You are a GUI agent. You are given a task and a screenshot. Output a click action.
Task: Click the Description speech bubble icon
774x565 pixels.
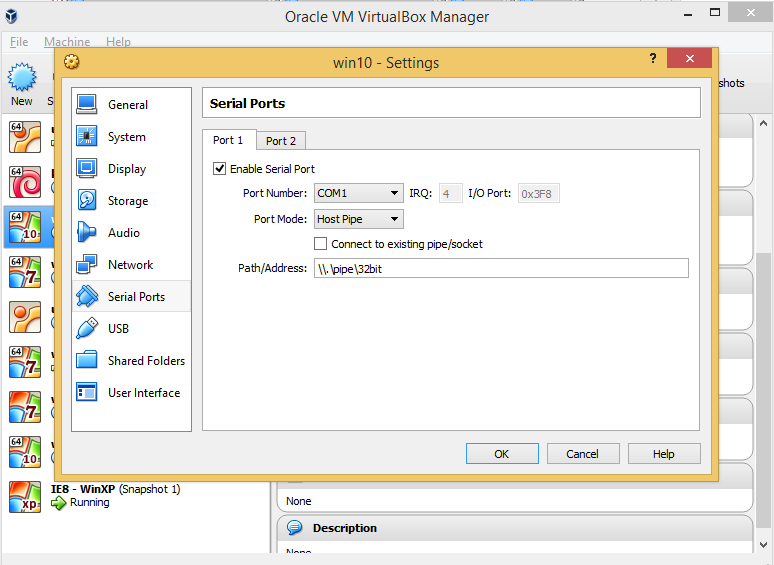coord(295,527)
